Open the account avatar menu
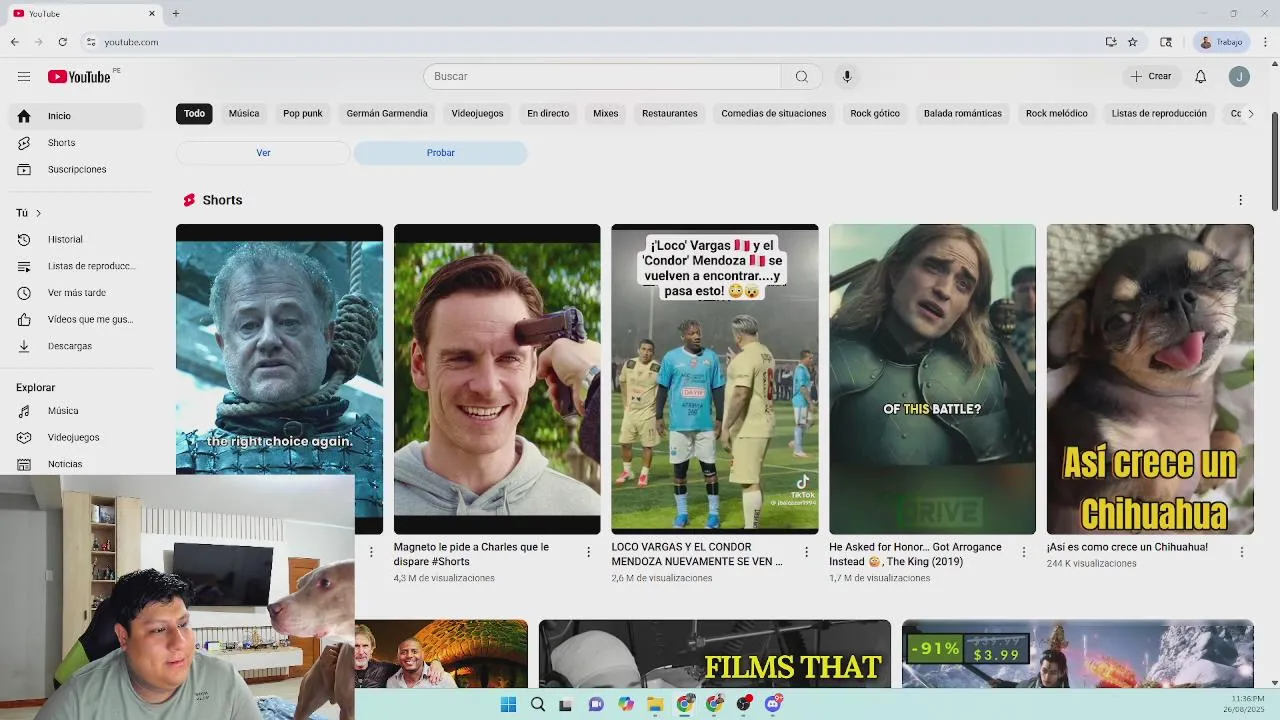This screenshot has width=1280, height=720. (x=1239, y=76)
